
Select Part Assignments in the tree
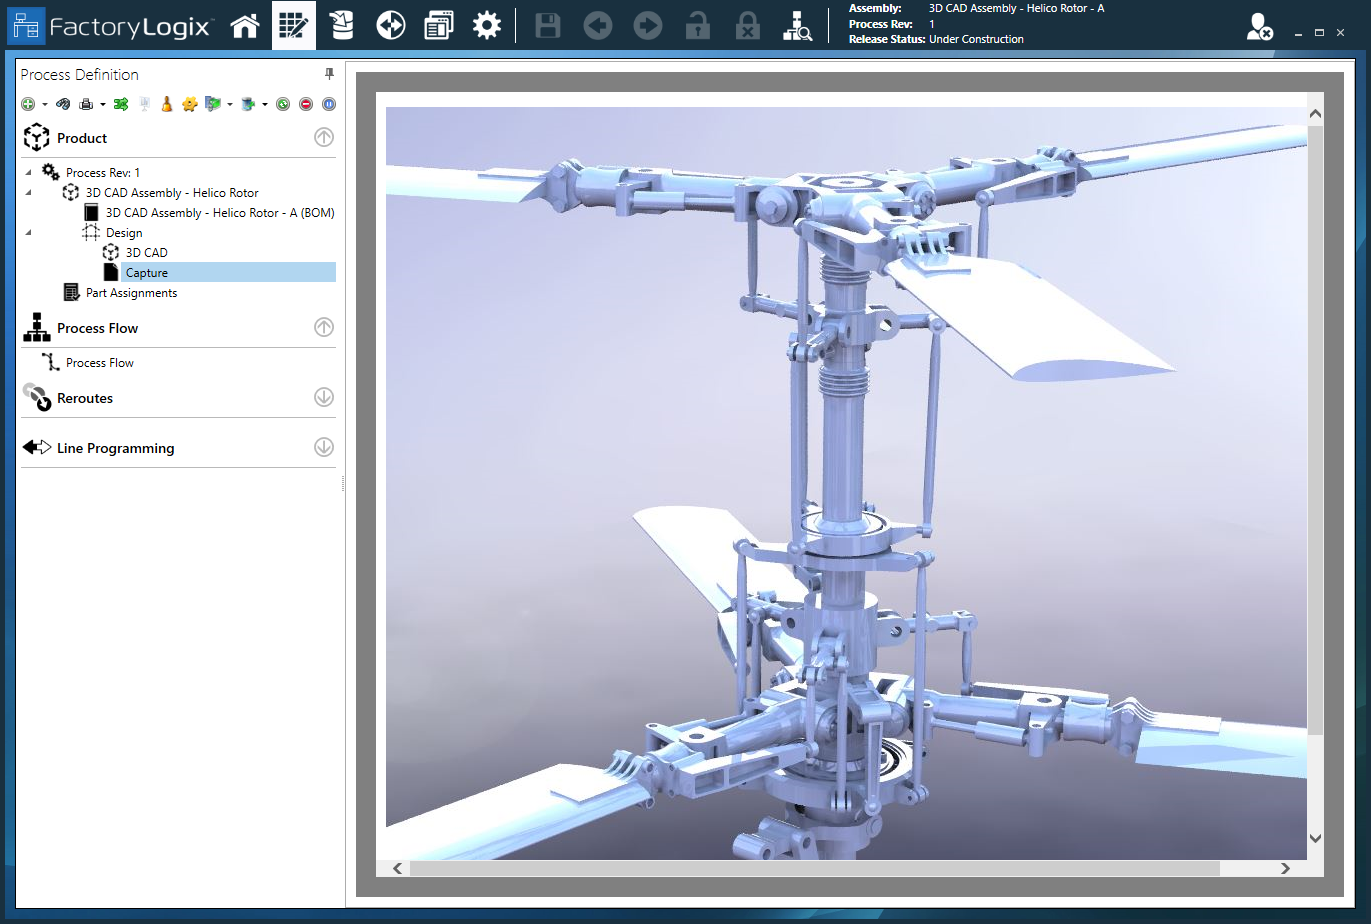click(131, 292)
